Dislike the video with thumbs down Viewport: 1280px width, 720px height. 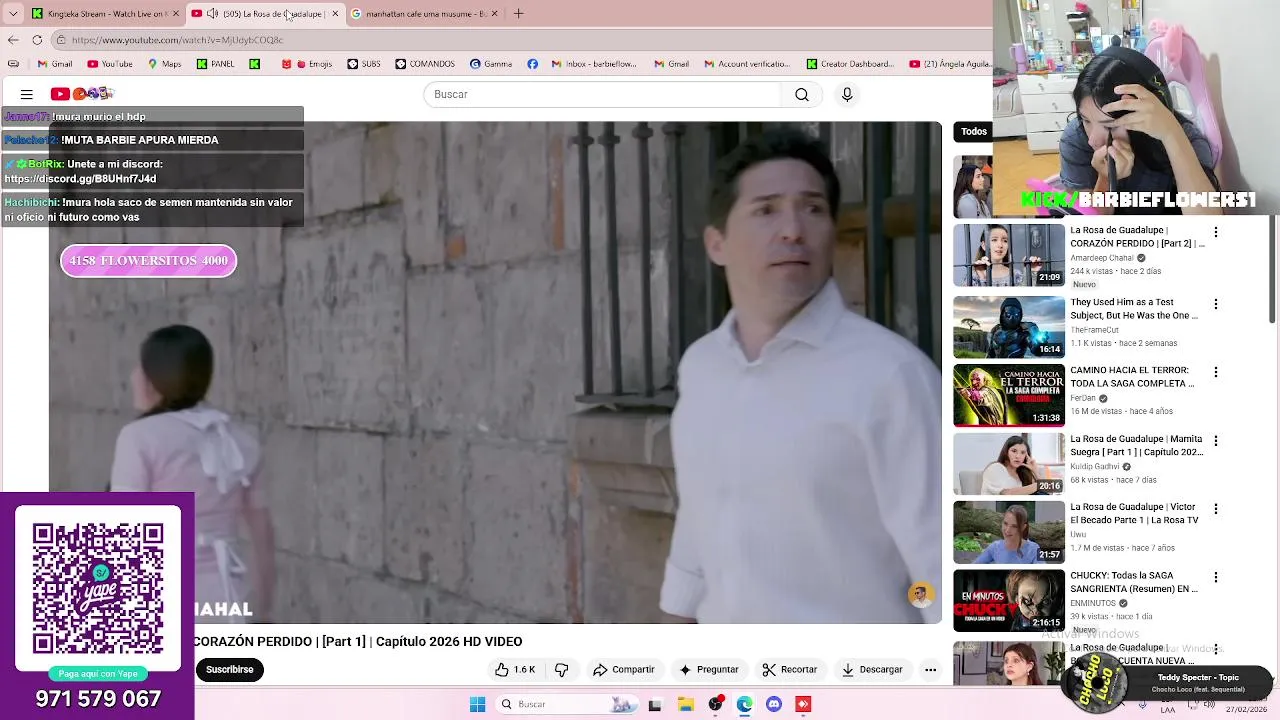point(562,670)
